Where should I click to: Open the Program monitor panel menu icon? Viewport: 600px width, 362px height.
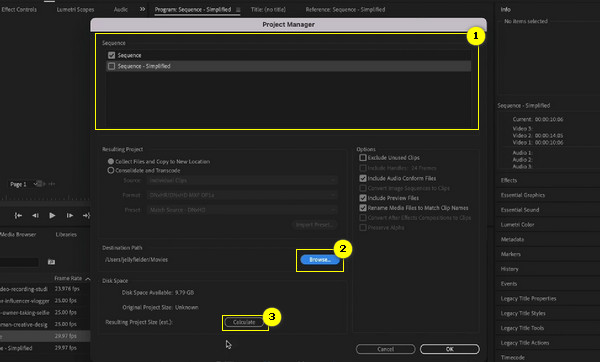click(238, 10)
